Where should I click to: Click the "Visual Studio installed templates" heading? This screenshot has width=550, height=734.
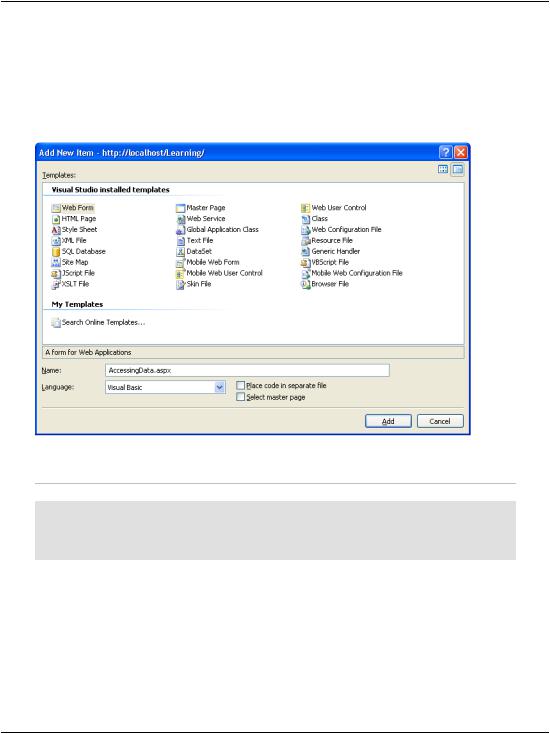click(x=110, y=190)
